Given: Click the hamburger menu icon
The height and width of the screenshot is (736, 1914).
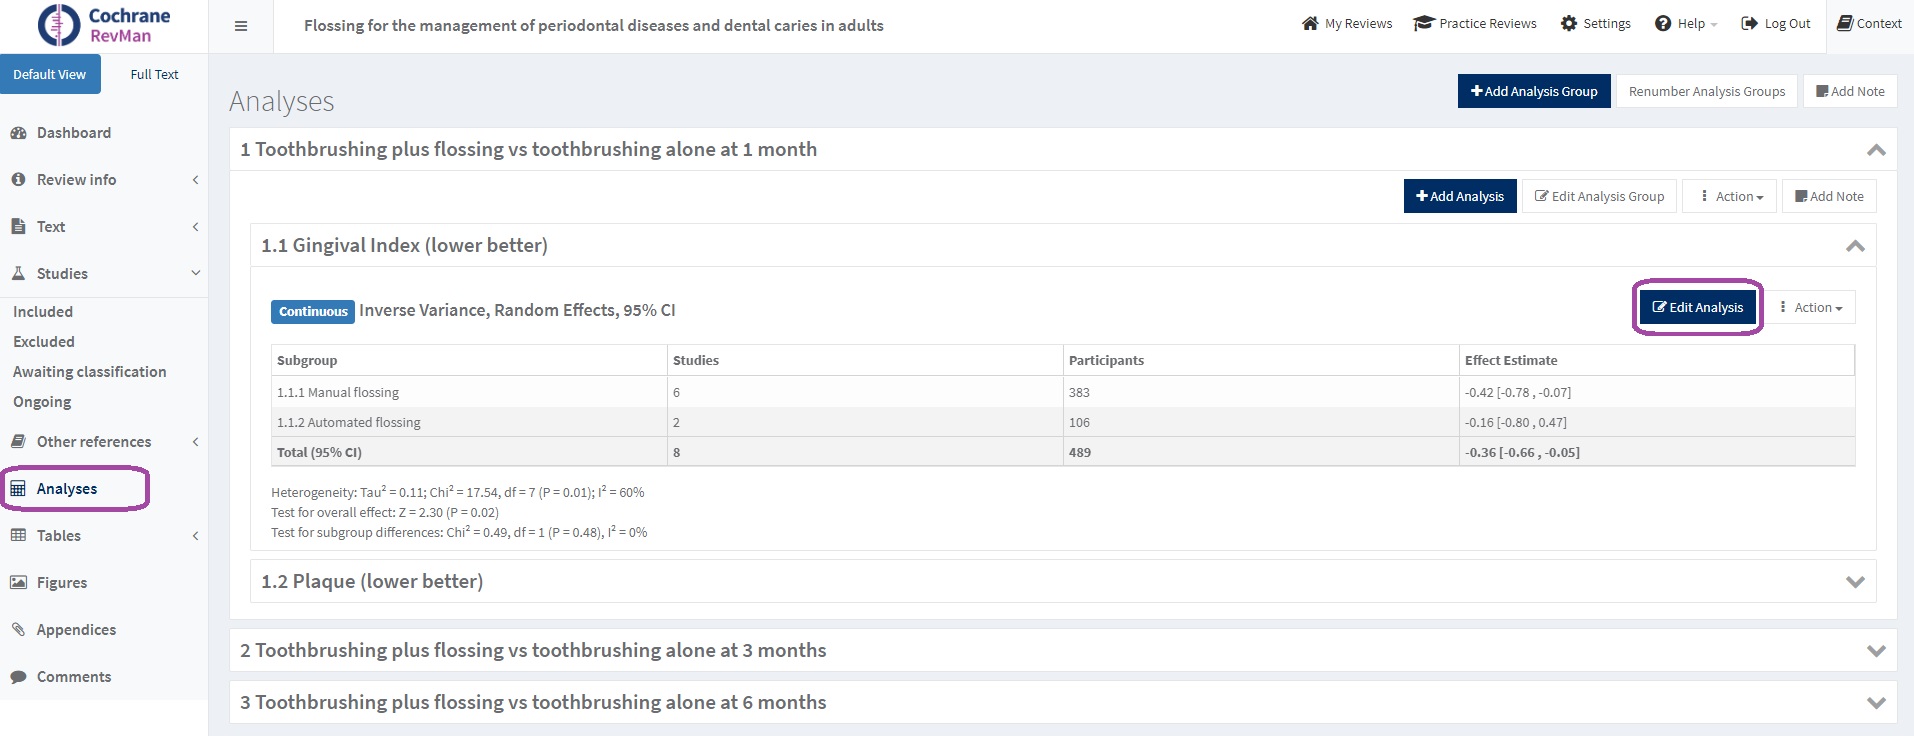Looking at the screenshot, I should 241,26.
